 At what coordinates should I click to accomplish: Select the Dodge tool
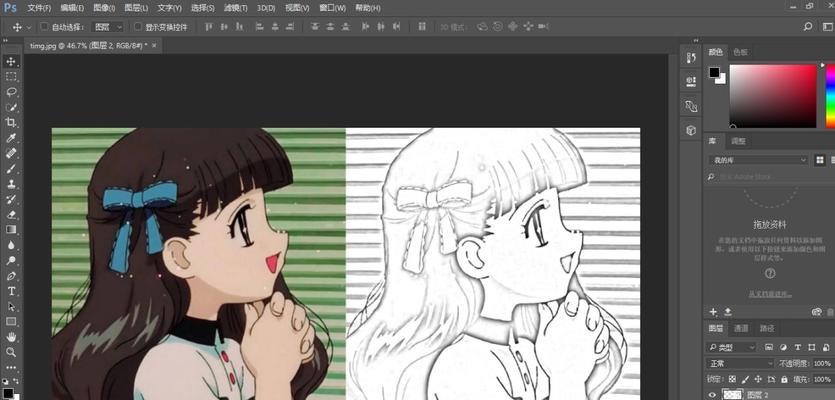point(11,260)
